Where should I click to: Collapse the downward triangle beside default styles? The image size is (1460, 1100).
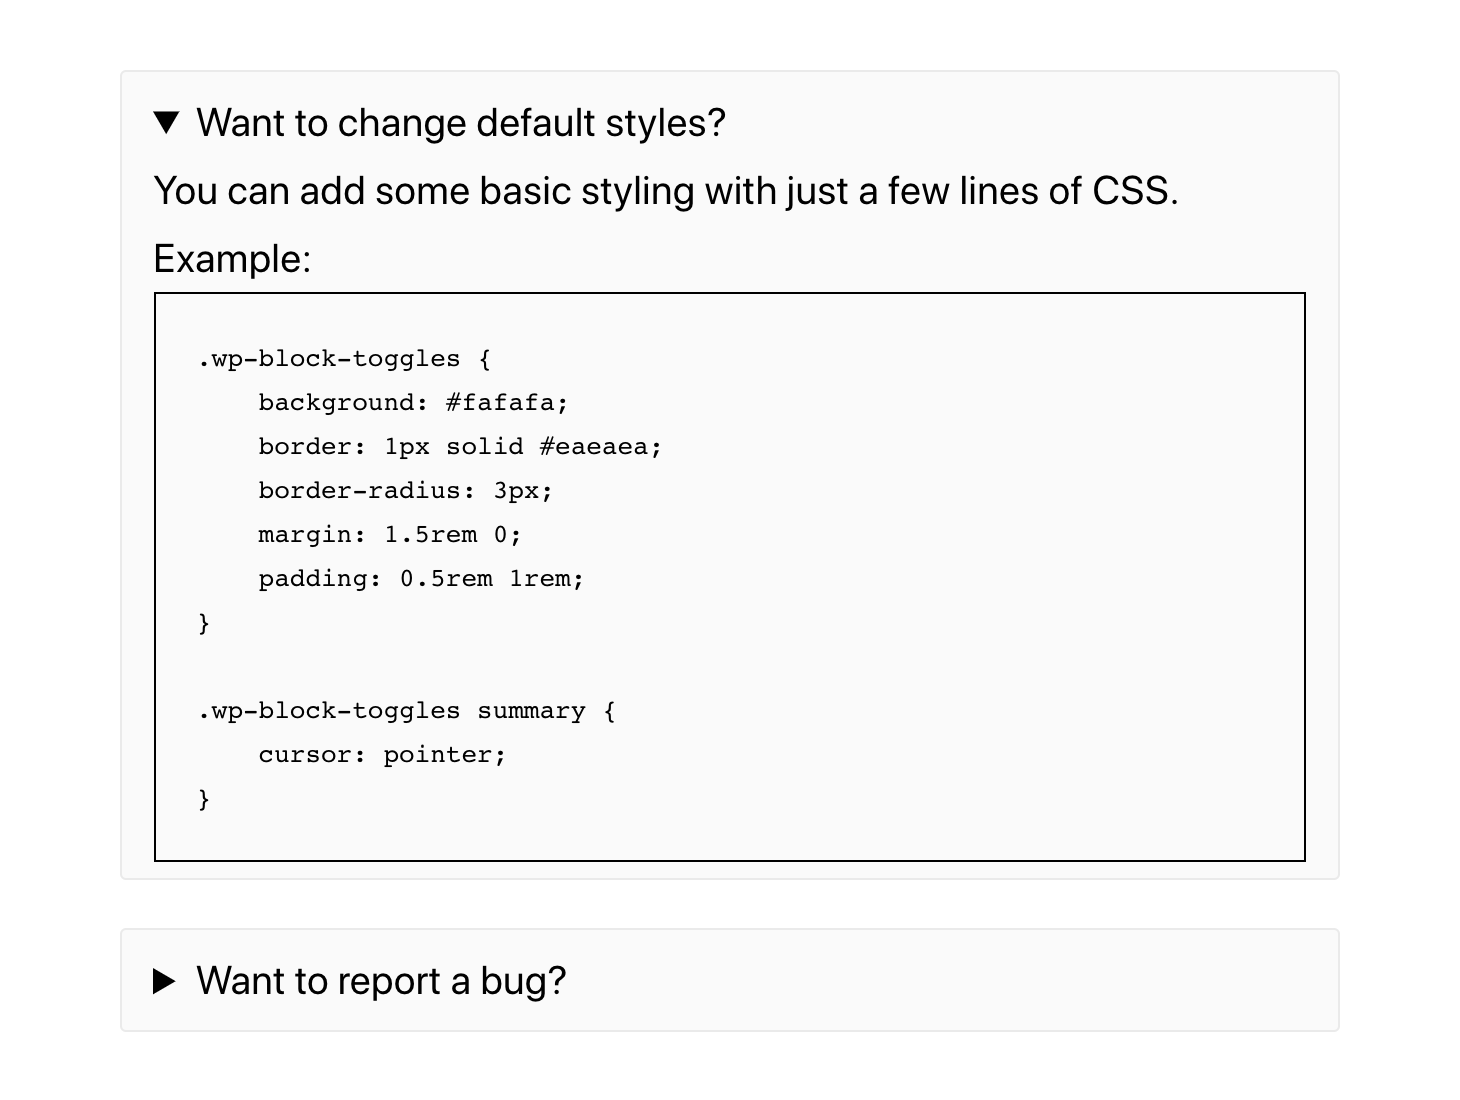click(166, 123)
